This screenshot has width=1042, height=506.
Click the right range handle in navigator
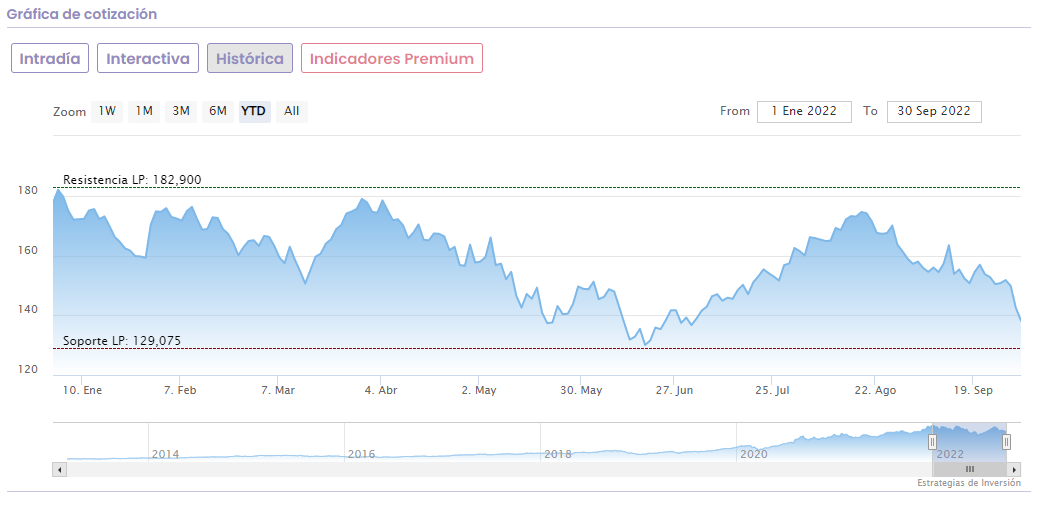[1006, 441]
